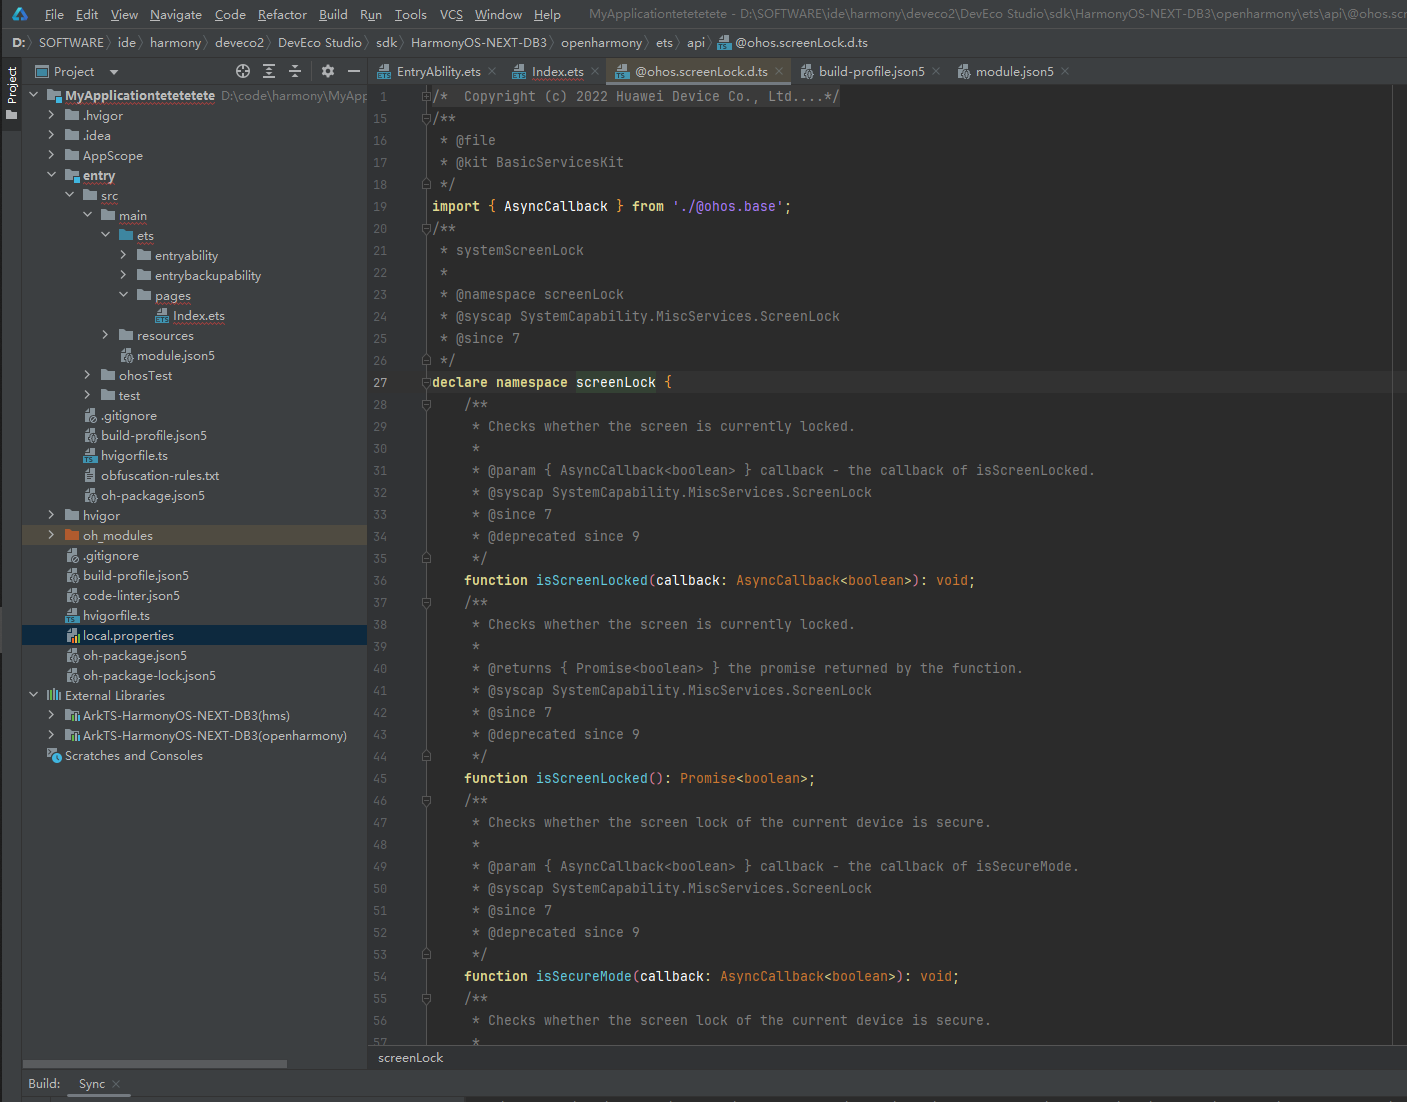This screenshot has width=1407, height=1102.
Task: Close the build-profile.json5 tab
Action: (x=936, y=71)
